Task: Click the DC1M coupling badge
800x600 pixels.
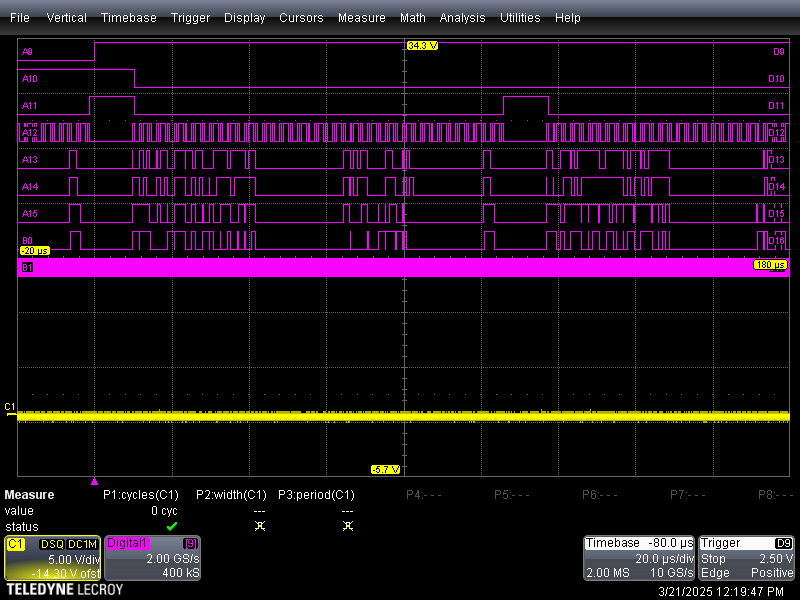Action: 82,544
